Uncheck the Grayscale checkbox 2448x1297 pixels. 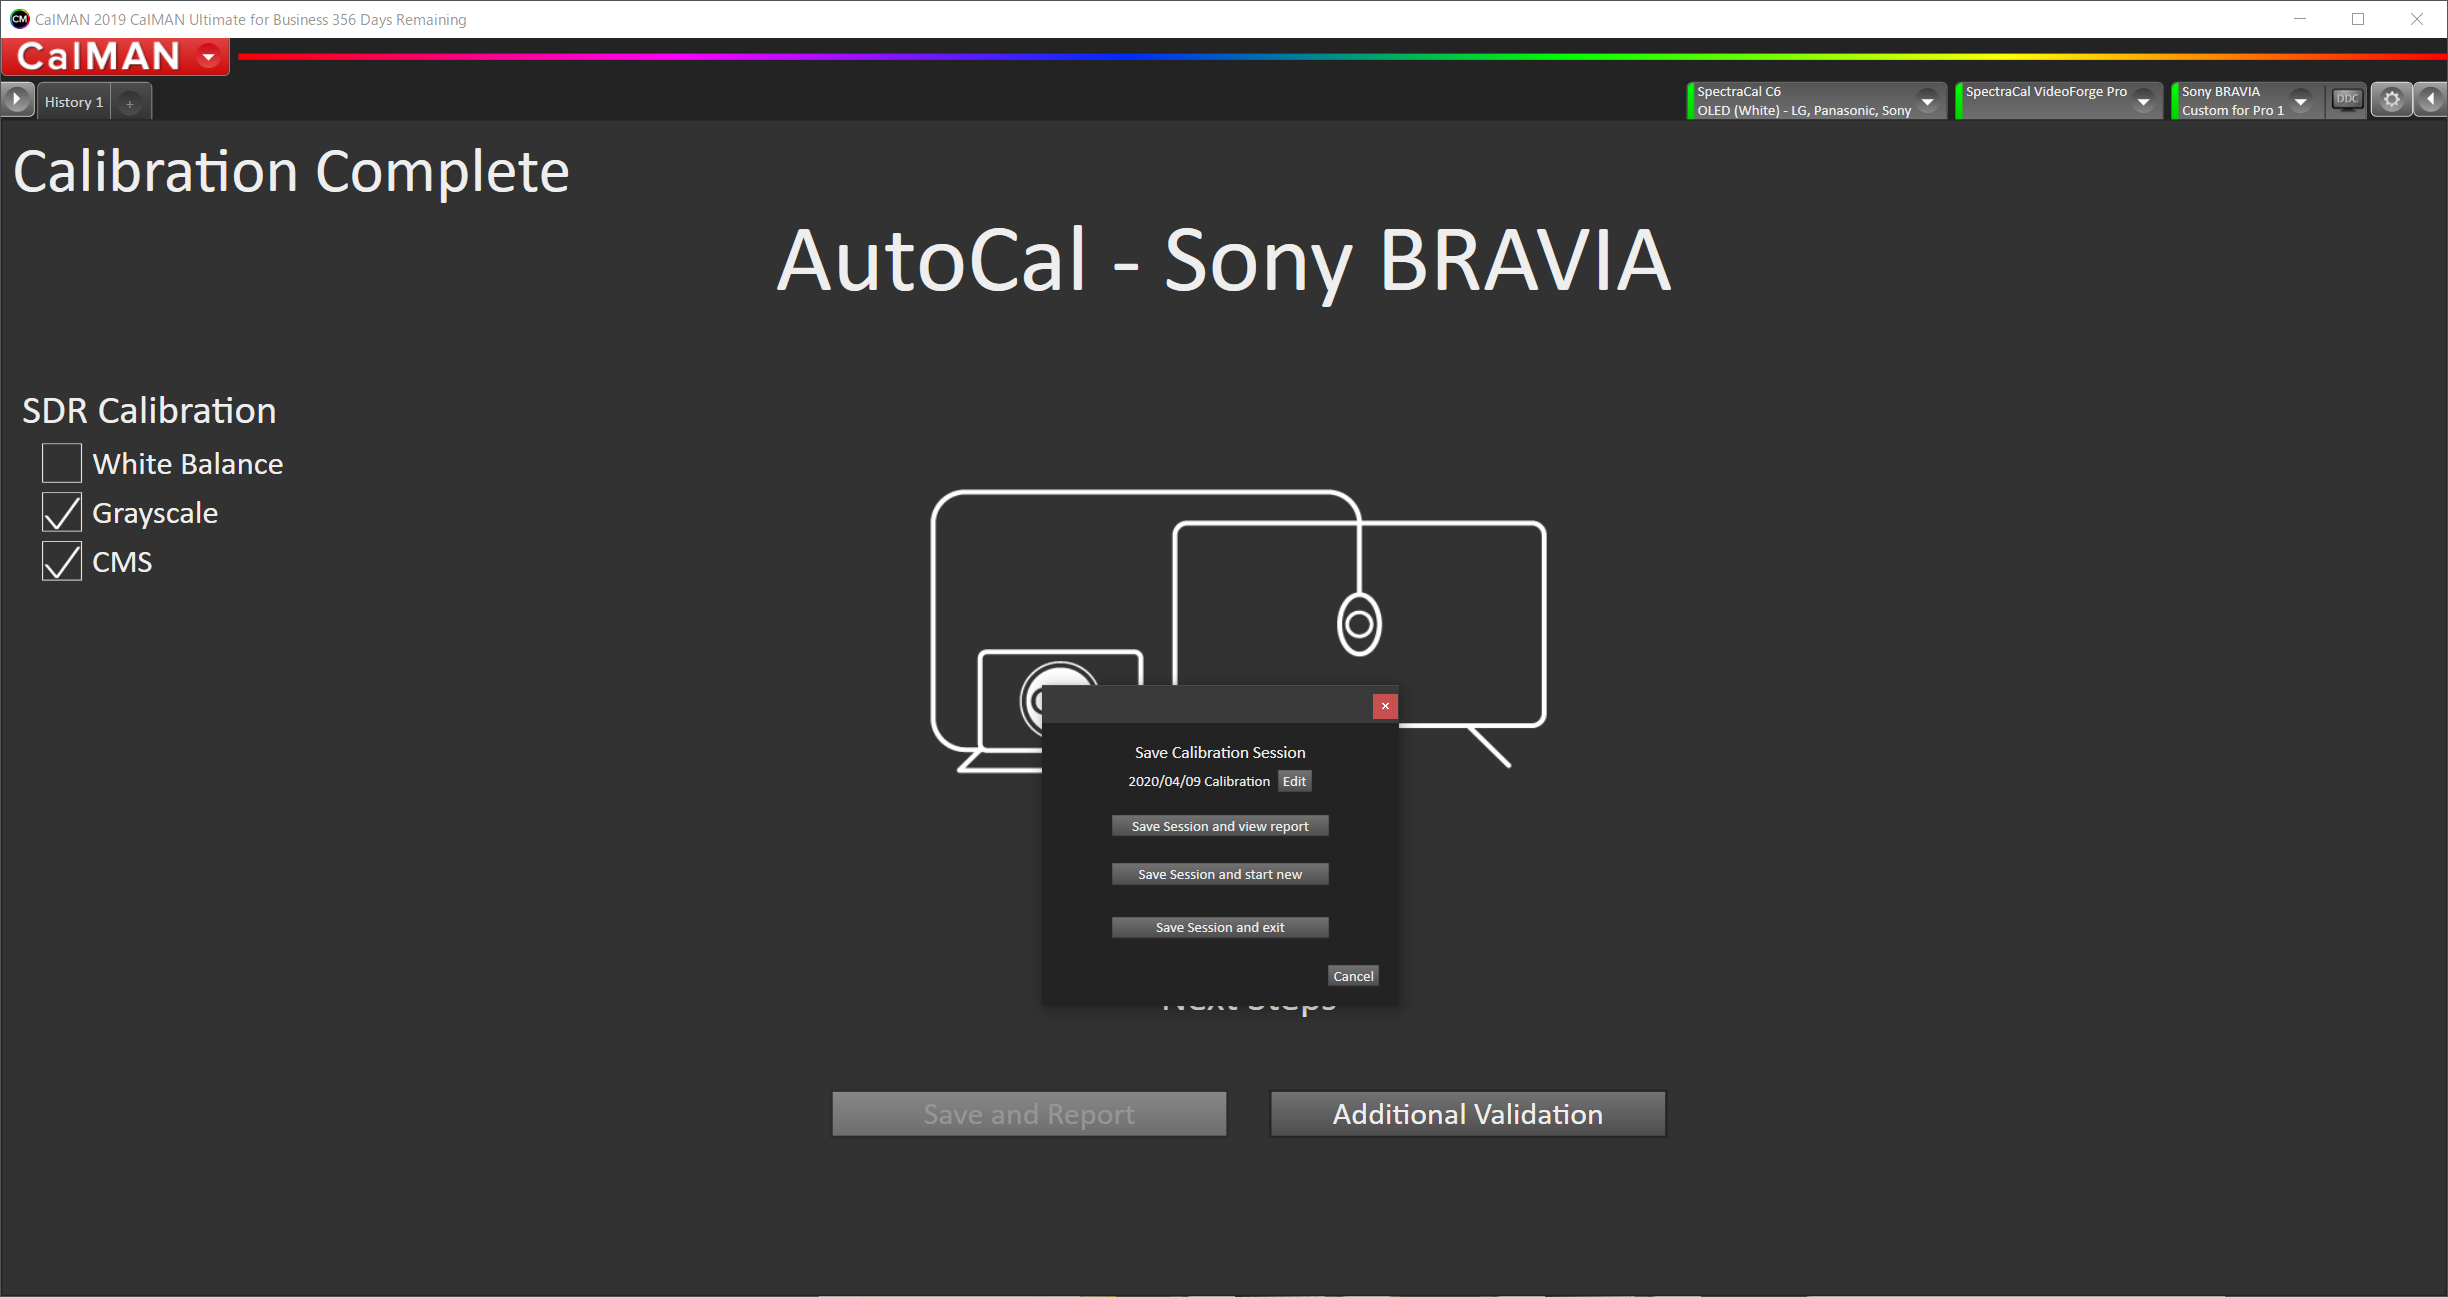[x=62, y=512]
